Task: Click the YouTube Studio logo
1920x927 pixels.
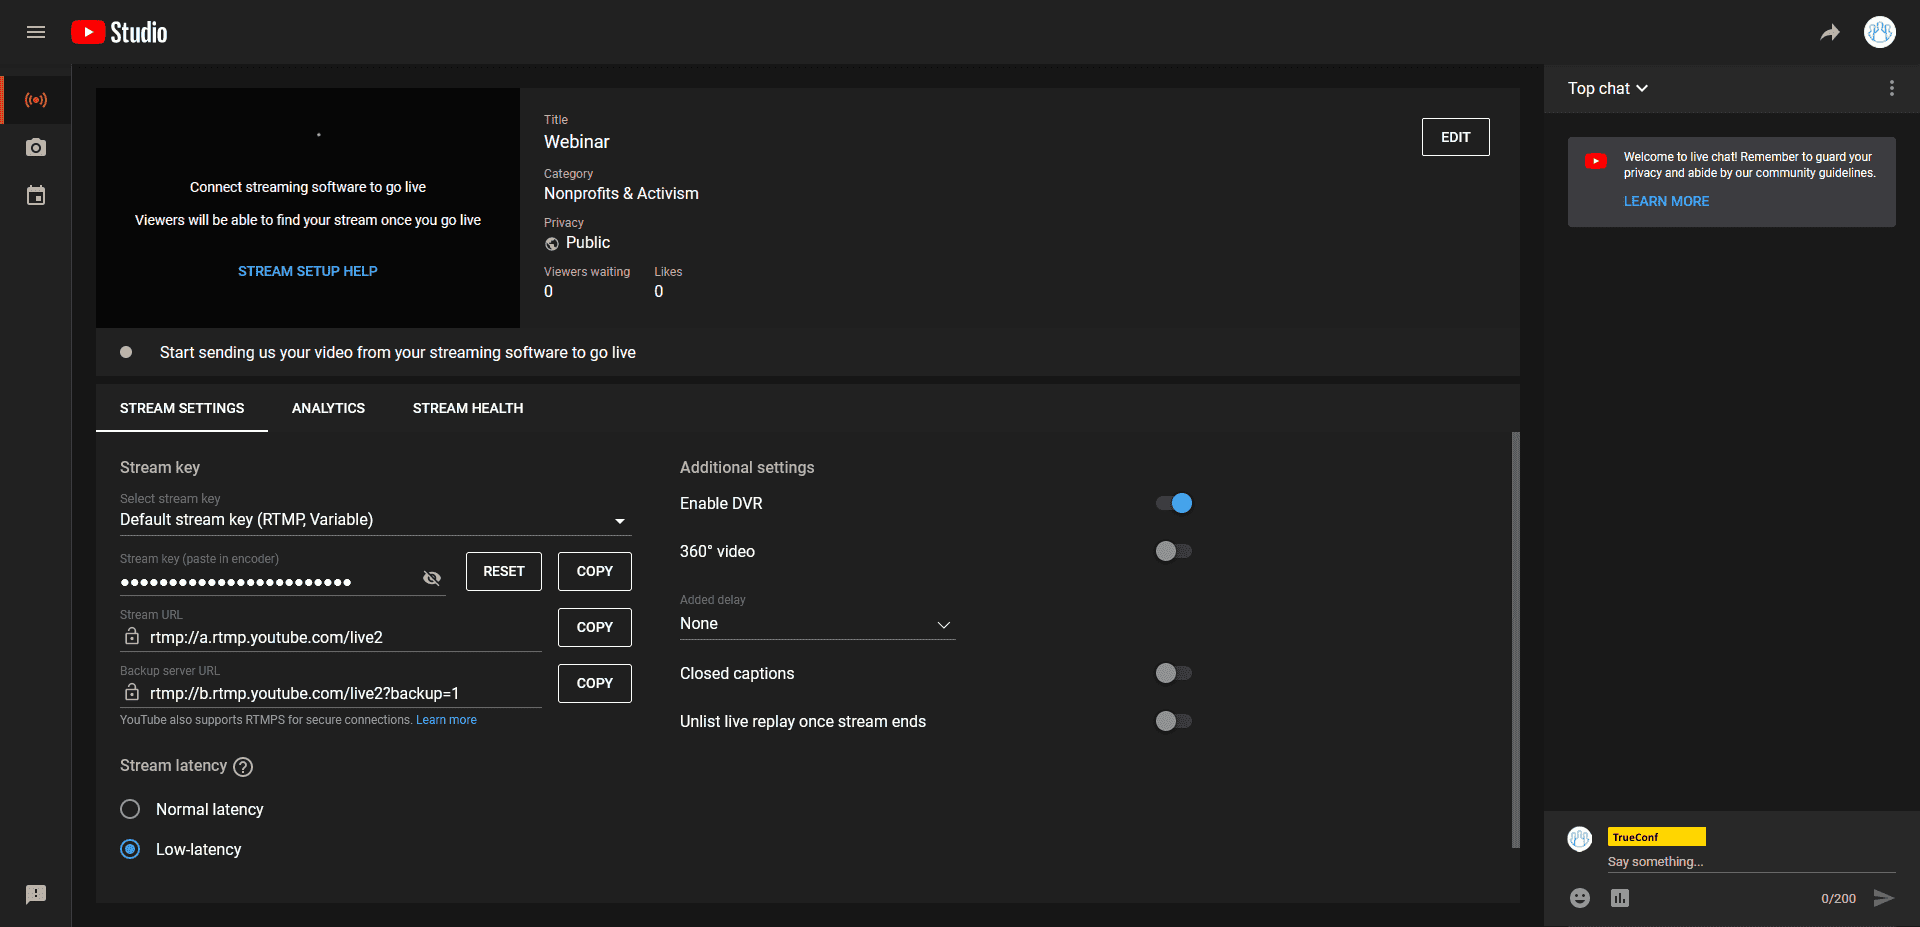Action: point(119,32)
